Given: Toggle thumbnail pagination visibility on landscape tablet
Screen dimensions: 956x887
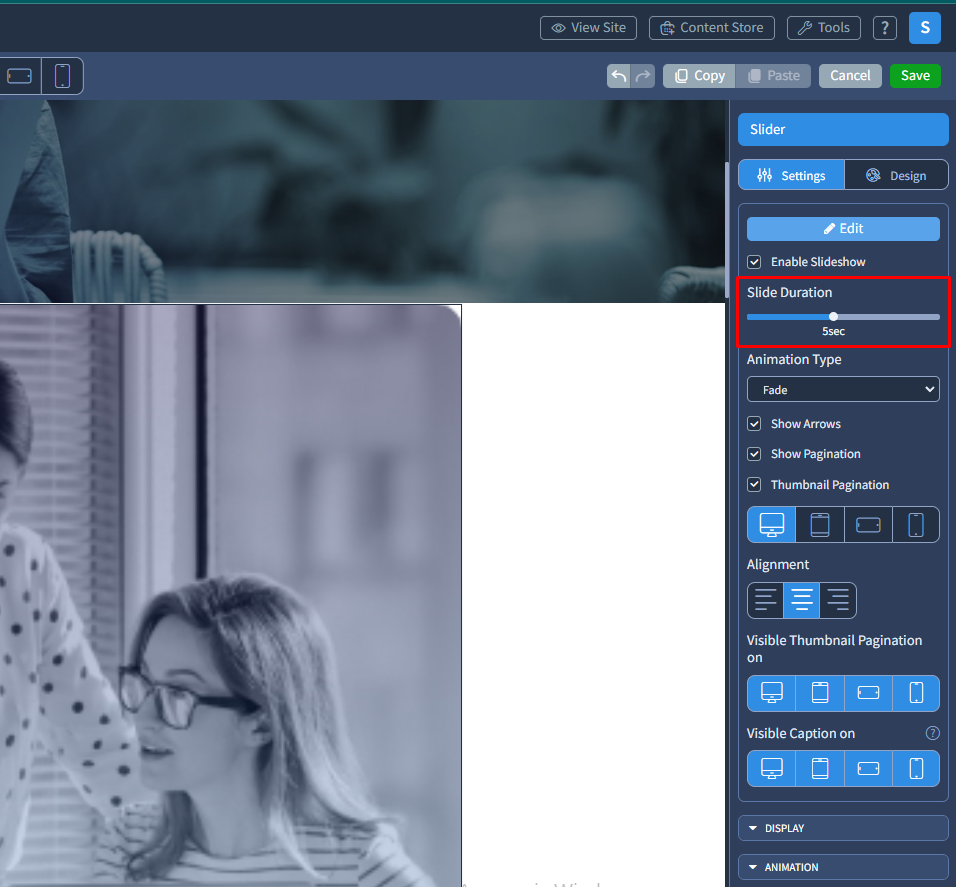Looking at the screenshot, I should [868, 693].
